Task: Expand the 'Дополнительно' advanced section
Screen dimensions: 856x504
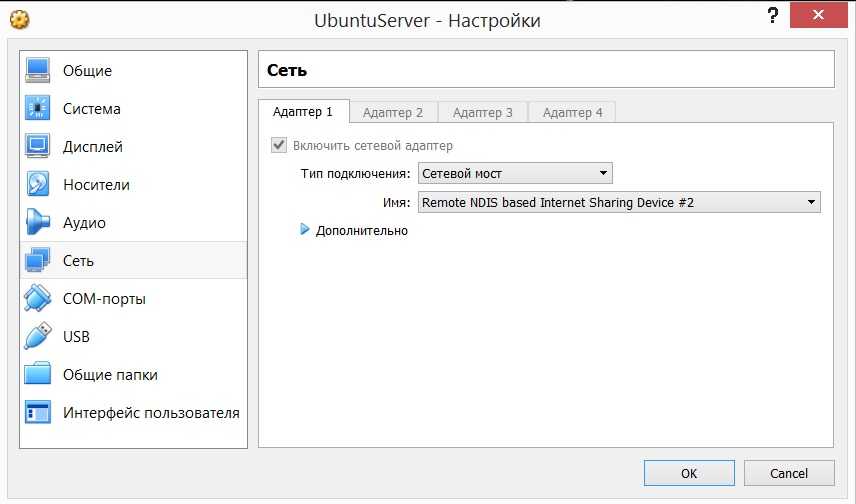Action: [306, 231]
